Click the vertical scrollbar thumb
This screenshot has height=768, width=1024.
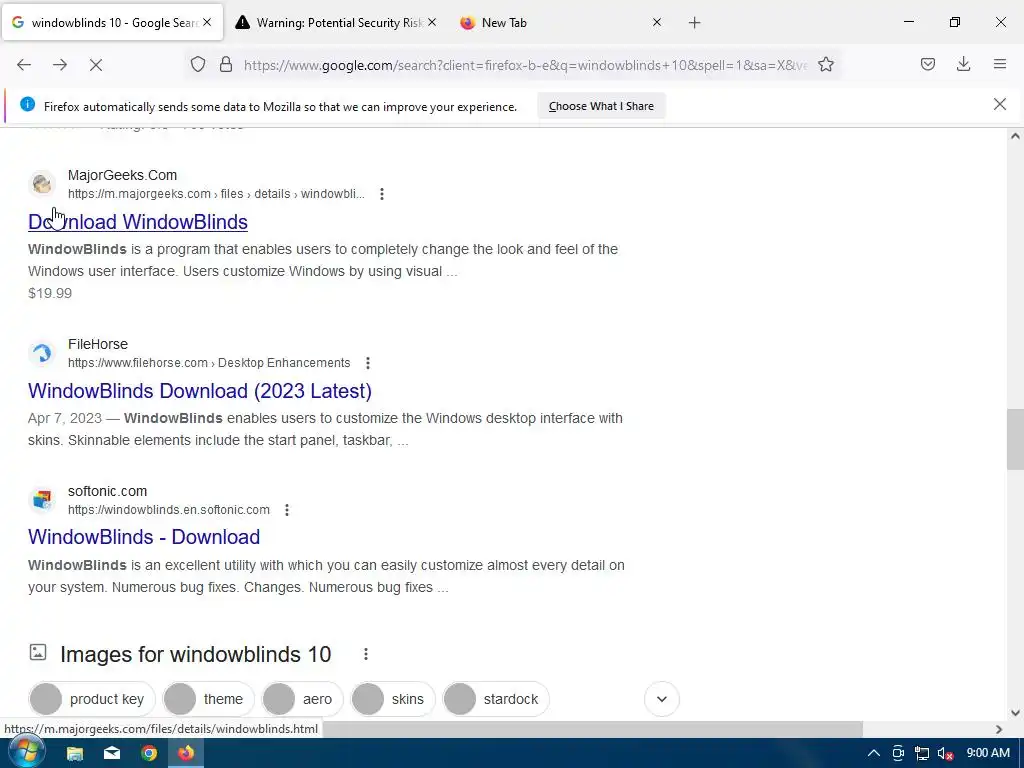click(1015, 439)
